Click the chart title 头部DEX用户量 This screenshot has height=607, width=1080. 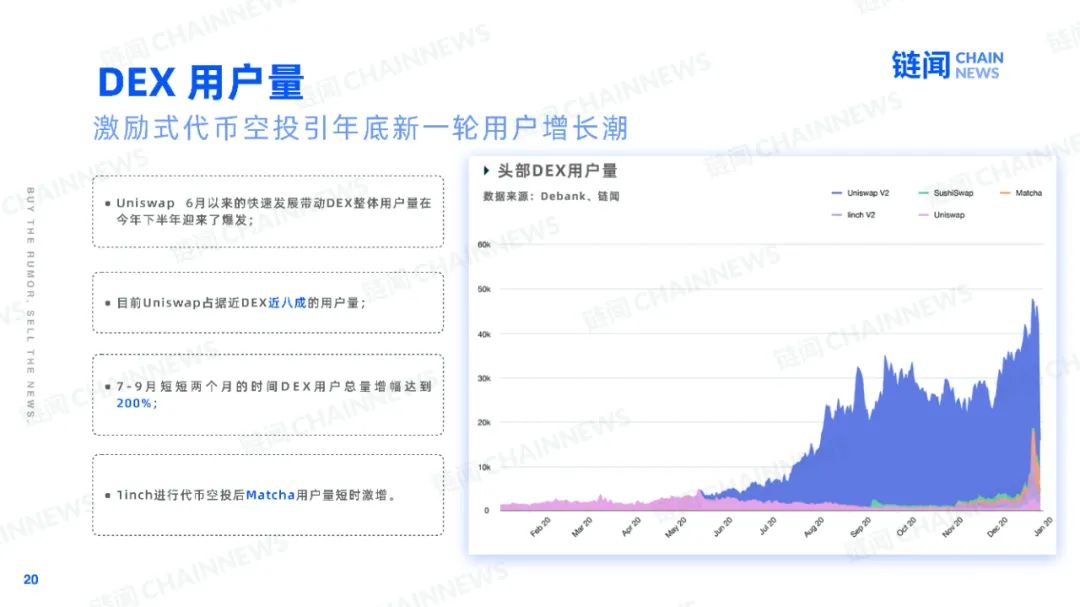tap(557, 170)
